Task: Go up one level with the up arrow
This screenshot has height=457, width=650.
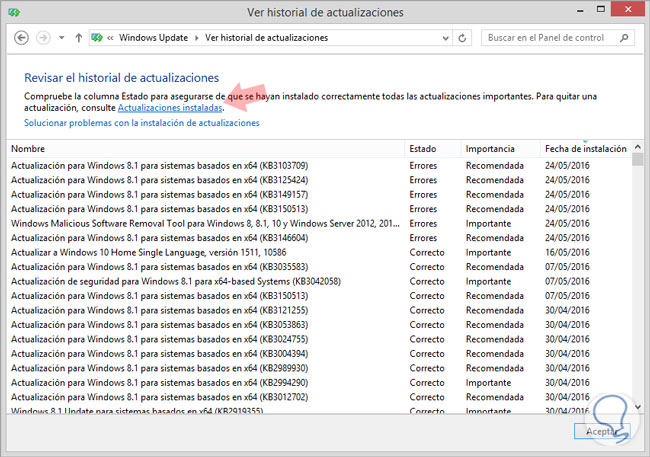Action: [78, 38]
